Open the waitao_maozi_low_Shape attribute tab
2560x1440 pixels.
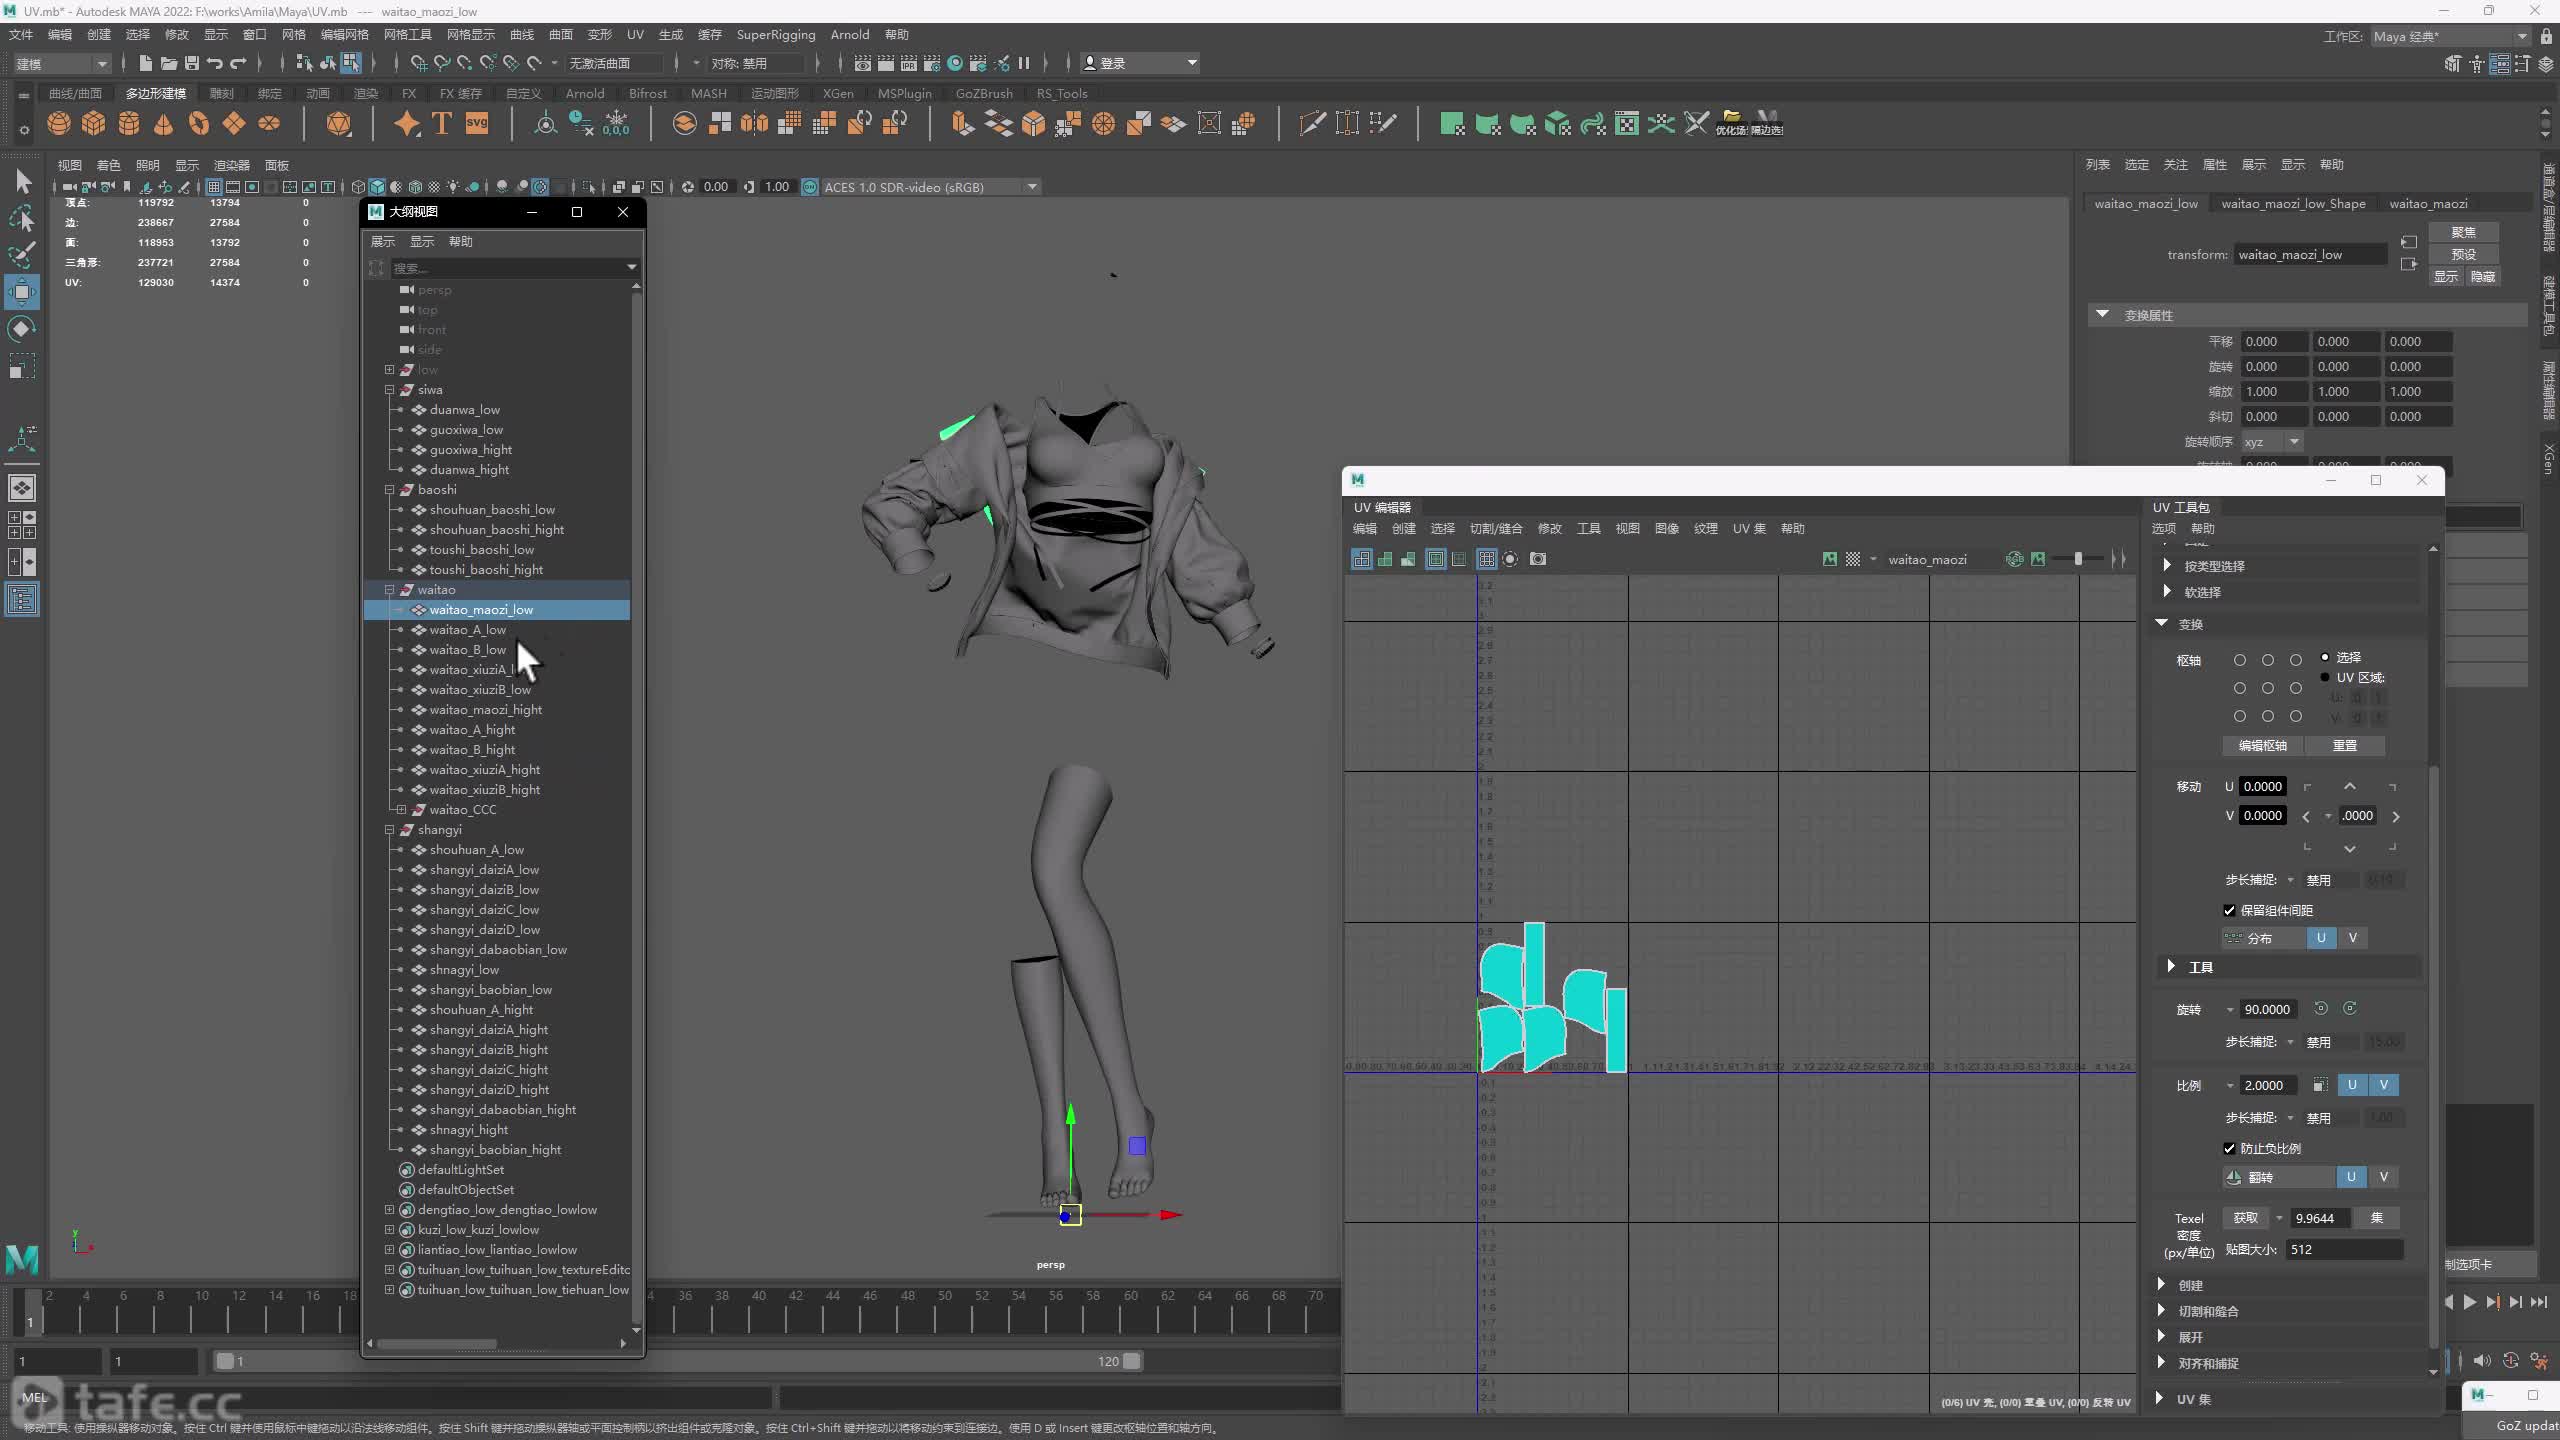point(2293,203)
